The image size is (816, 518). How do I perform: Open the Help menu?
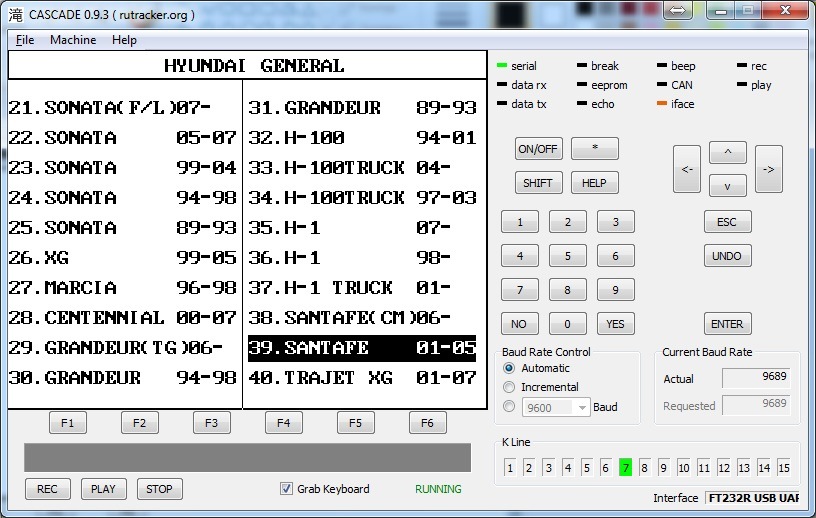pyautogui.click(x=124, y=40)
